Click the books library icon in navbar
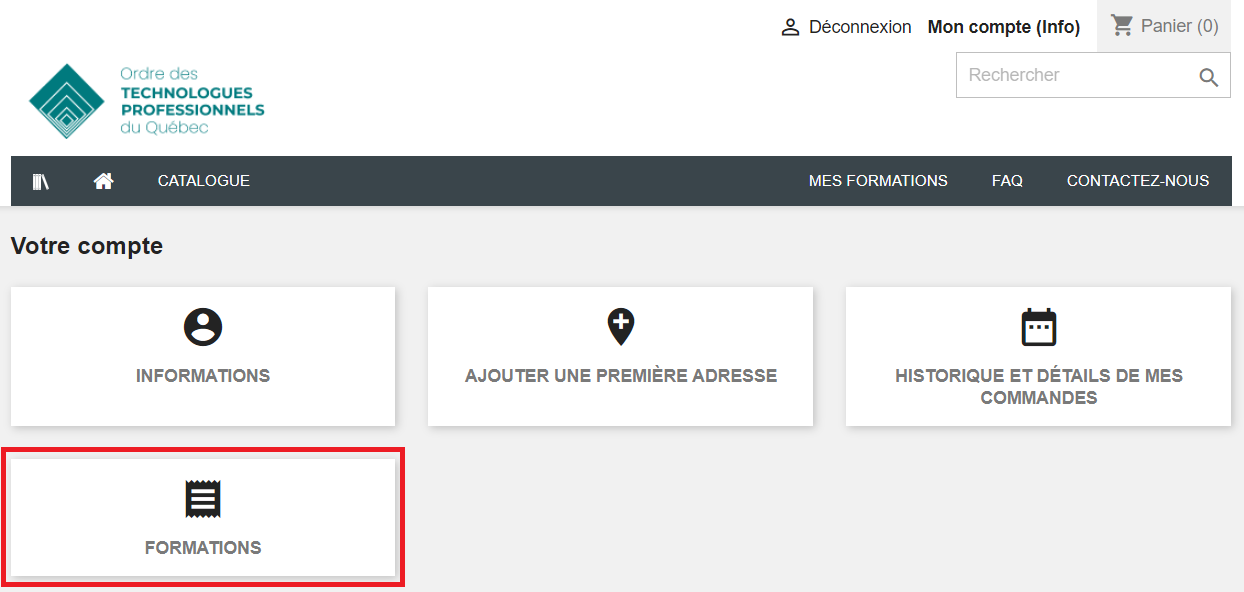The image size is (1244, 592). 40,181
